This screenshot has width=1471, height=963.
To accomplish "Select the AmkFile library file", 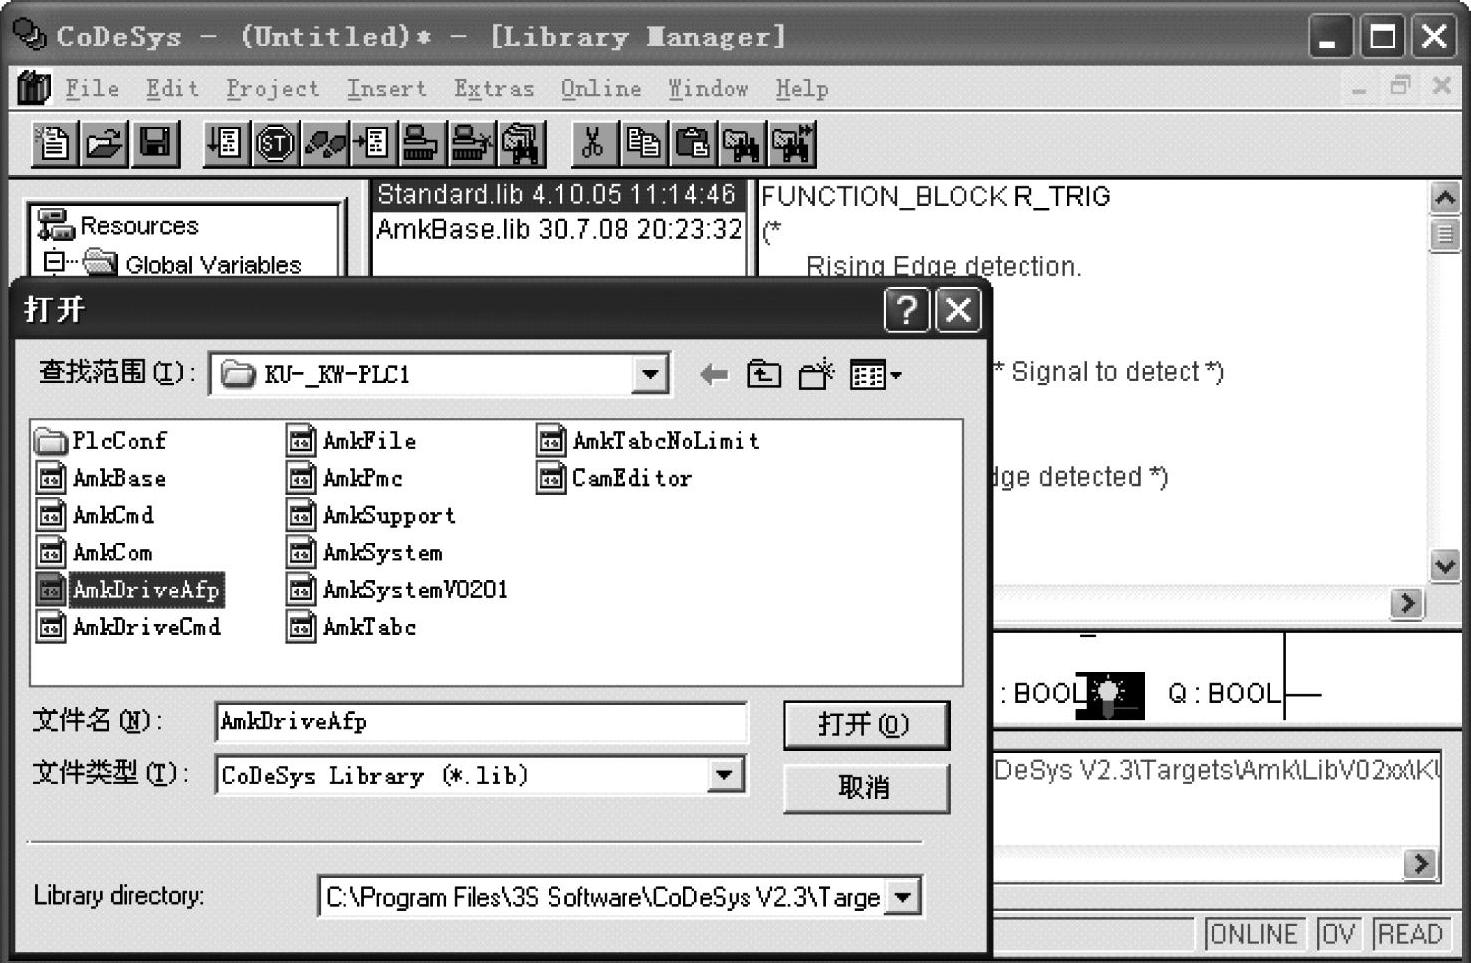I will coord(351,440).
